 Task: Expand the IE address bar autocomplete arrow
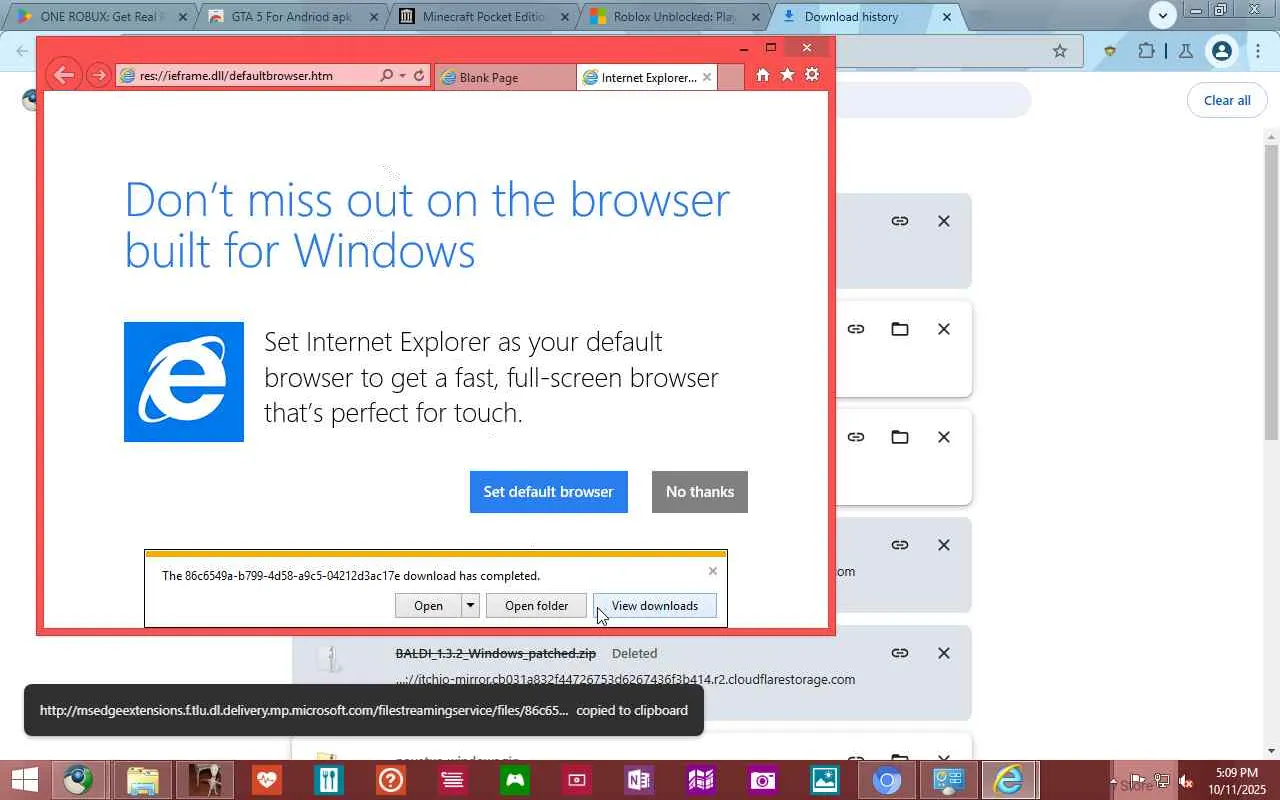pyautogui.click(x=402, y=76)
